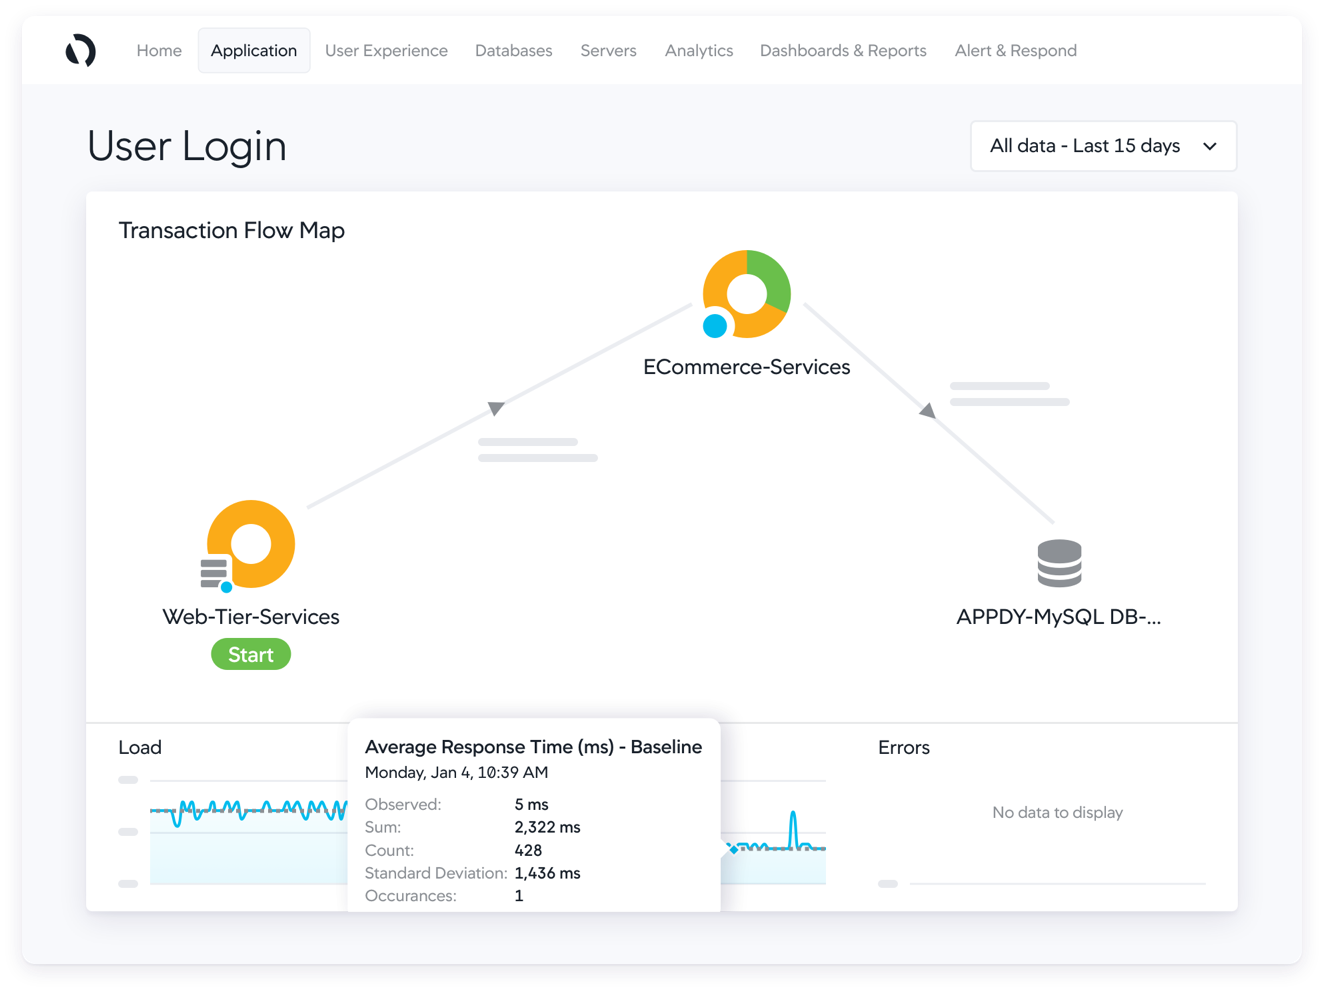
Task: Go to Alert & Respond
Action: tap(1015, 50)
